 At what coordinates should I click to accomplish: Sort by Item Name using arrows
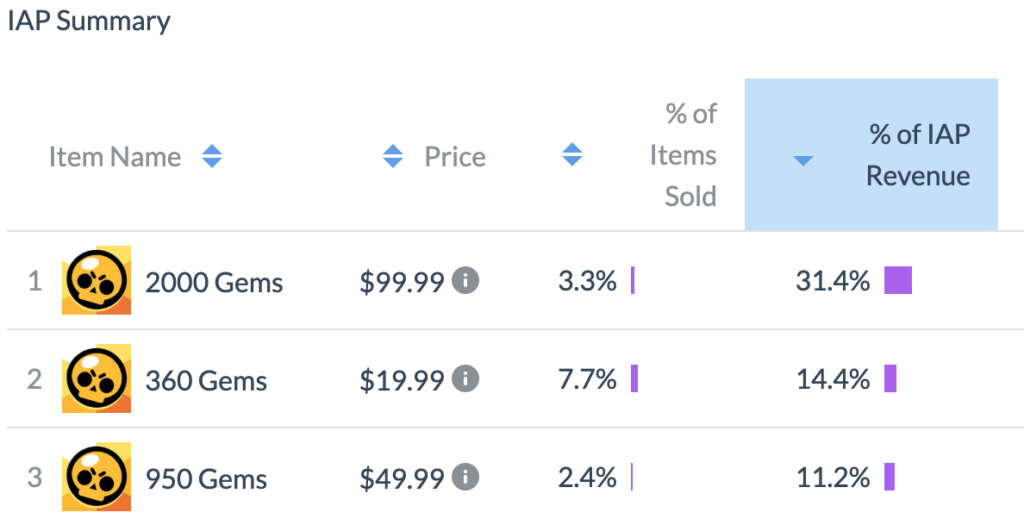tap(212, 156)
